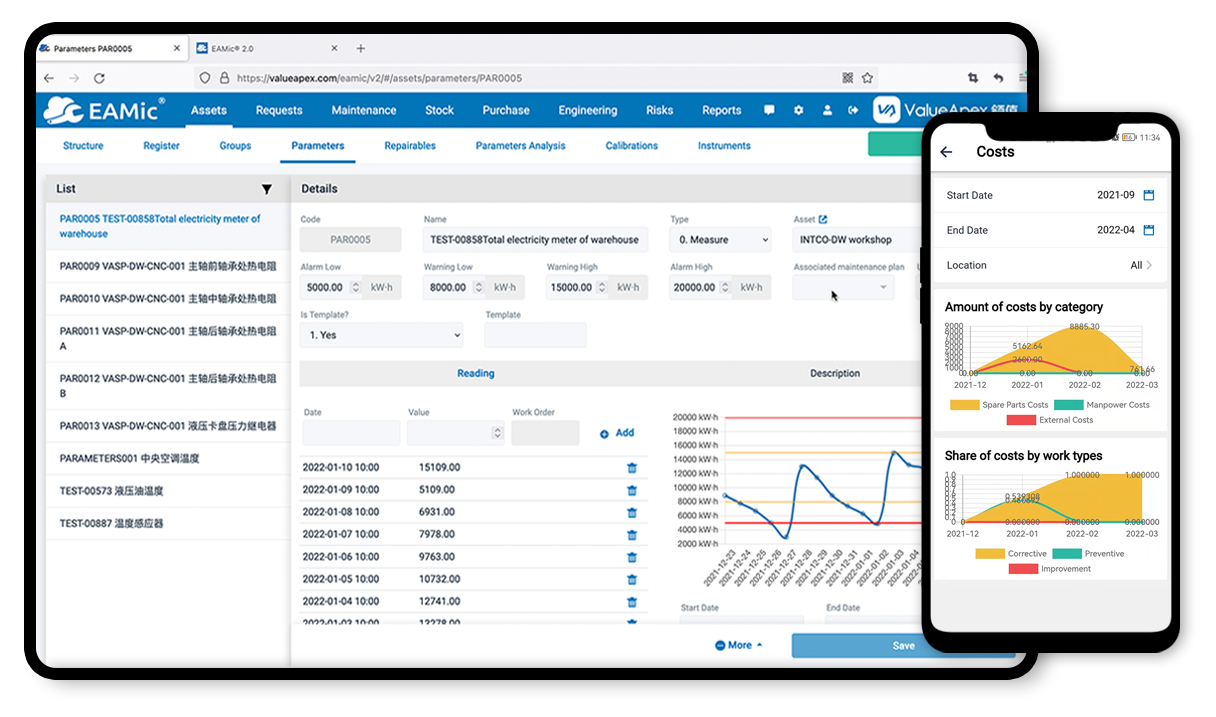This screenshot has width=1216, height=717.
Task: Click the edit icon next to the Asset label
Action: coord(824,219)
